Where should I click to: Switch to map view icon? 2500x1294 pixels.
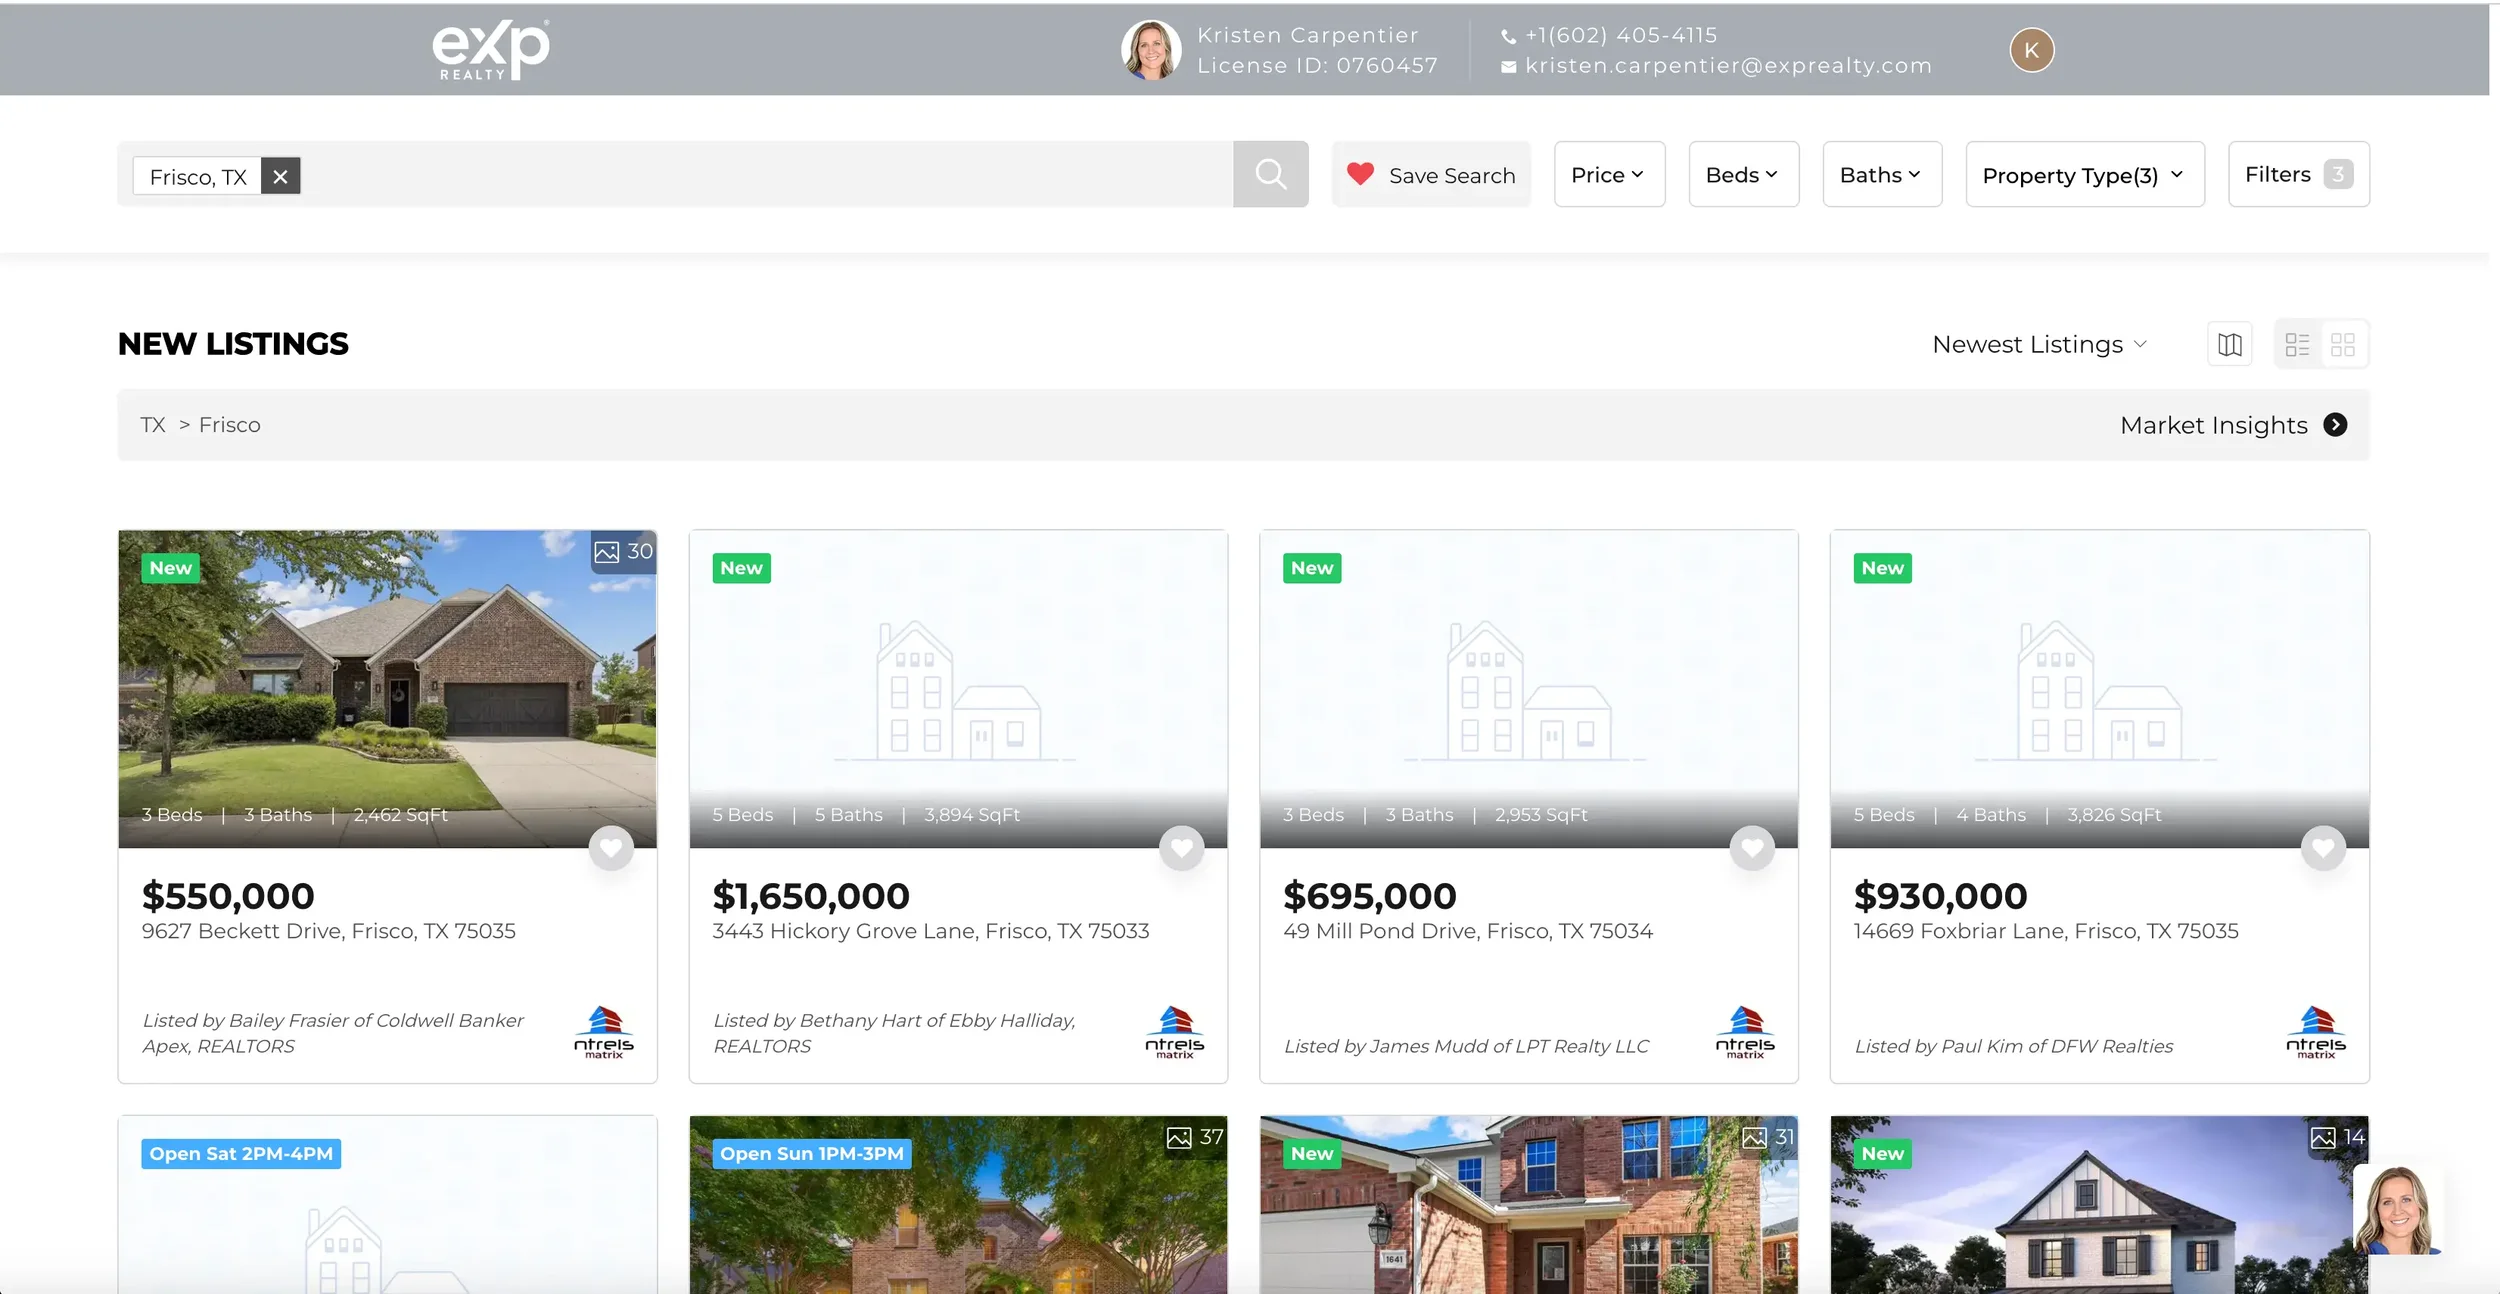(2229, 345)
